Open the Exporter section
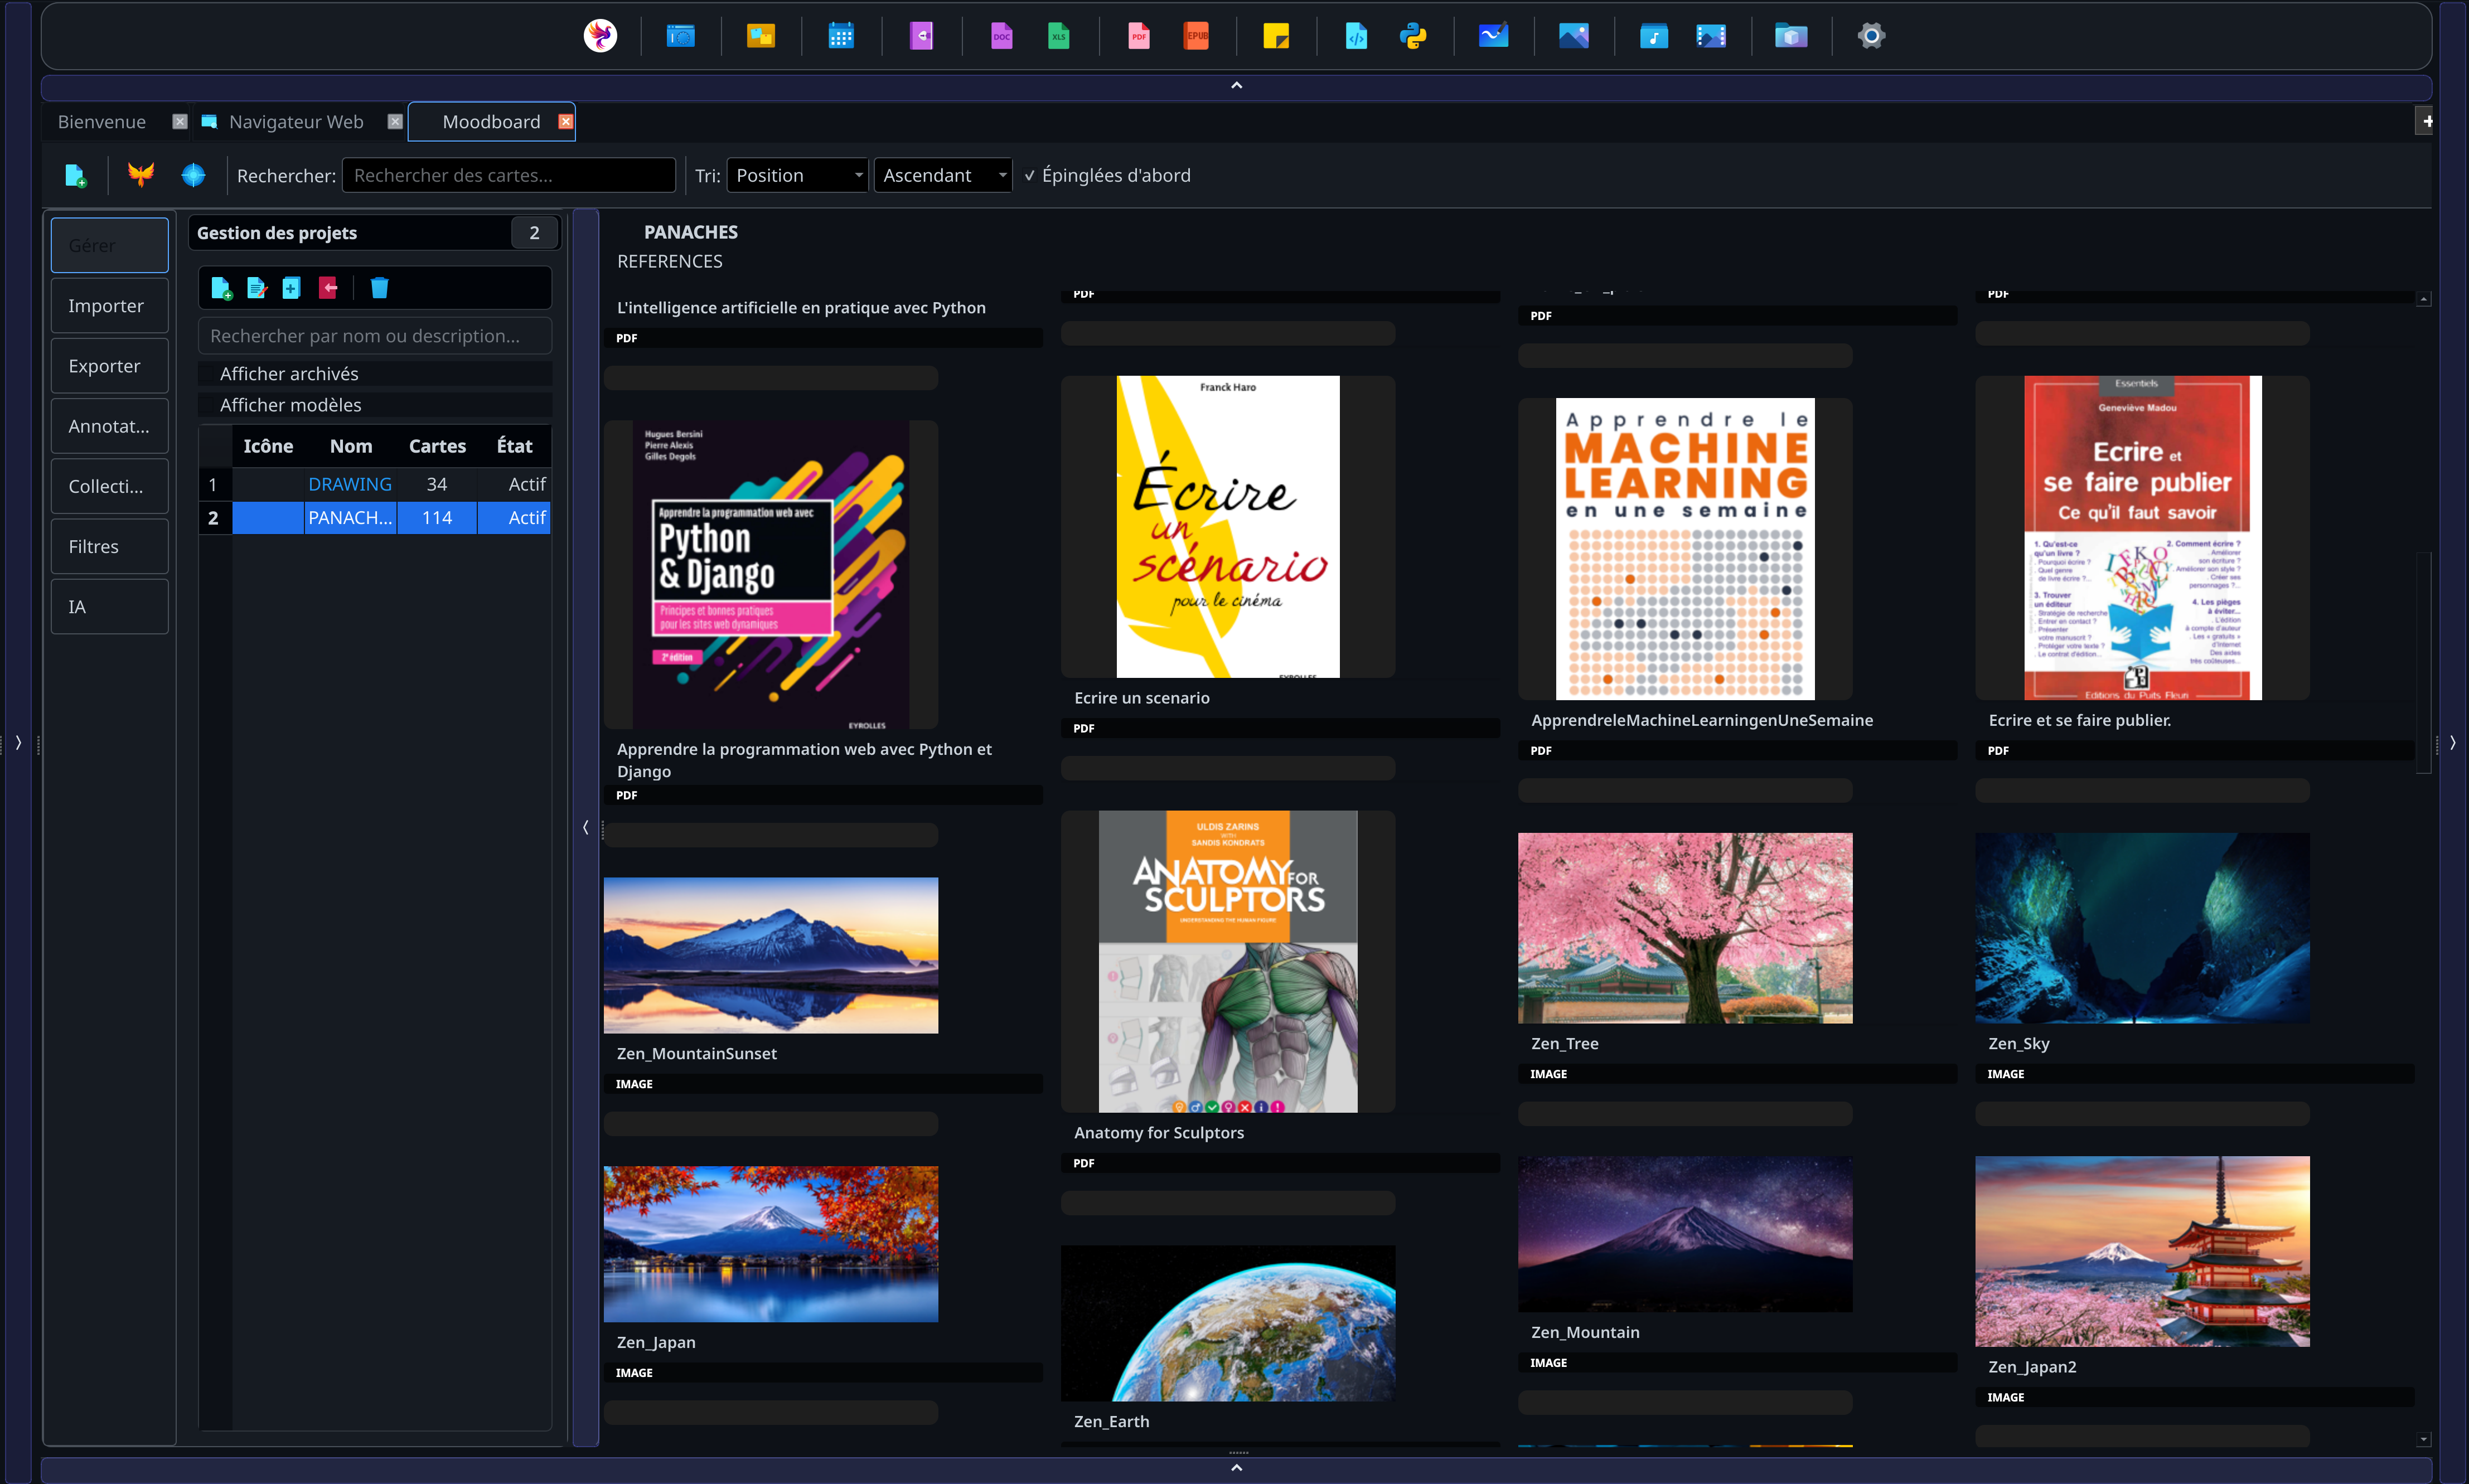Image resolution: width=2469 pixels, height=1484 pixels. click(110, 365)
